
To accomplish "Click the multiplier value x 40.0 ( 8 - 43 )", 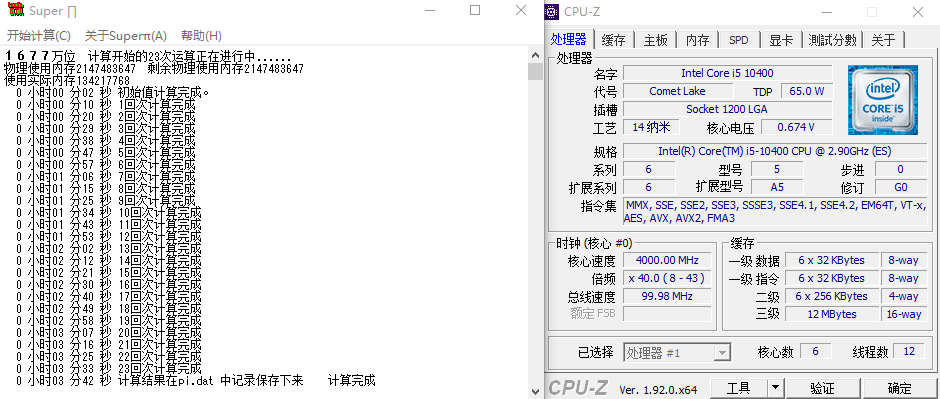I will tap(667, 279).
